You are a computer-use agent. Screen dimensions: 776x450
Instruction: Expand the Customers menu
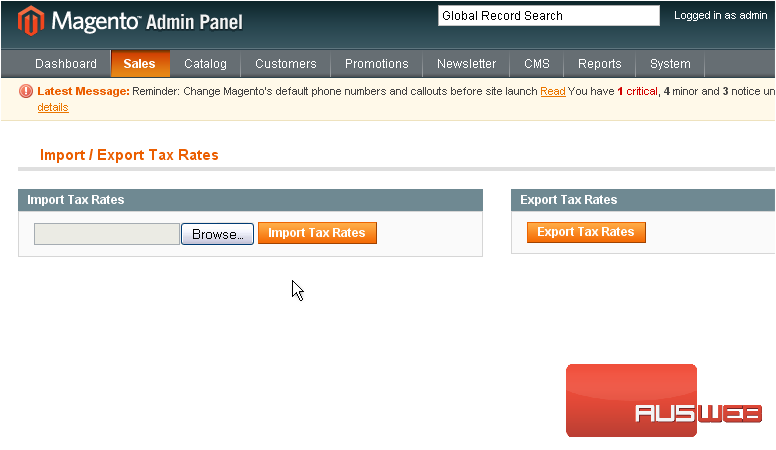click(285, 64)
